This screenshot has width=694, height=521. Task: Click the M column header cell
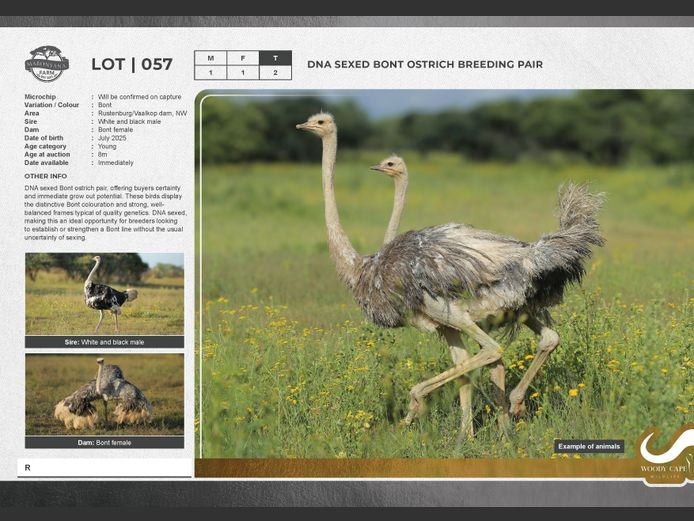pos(211,58)
